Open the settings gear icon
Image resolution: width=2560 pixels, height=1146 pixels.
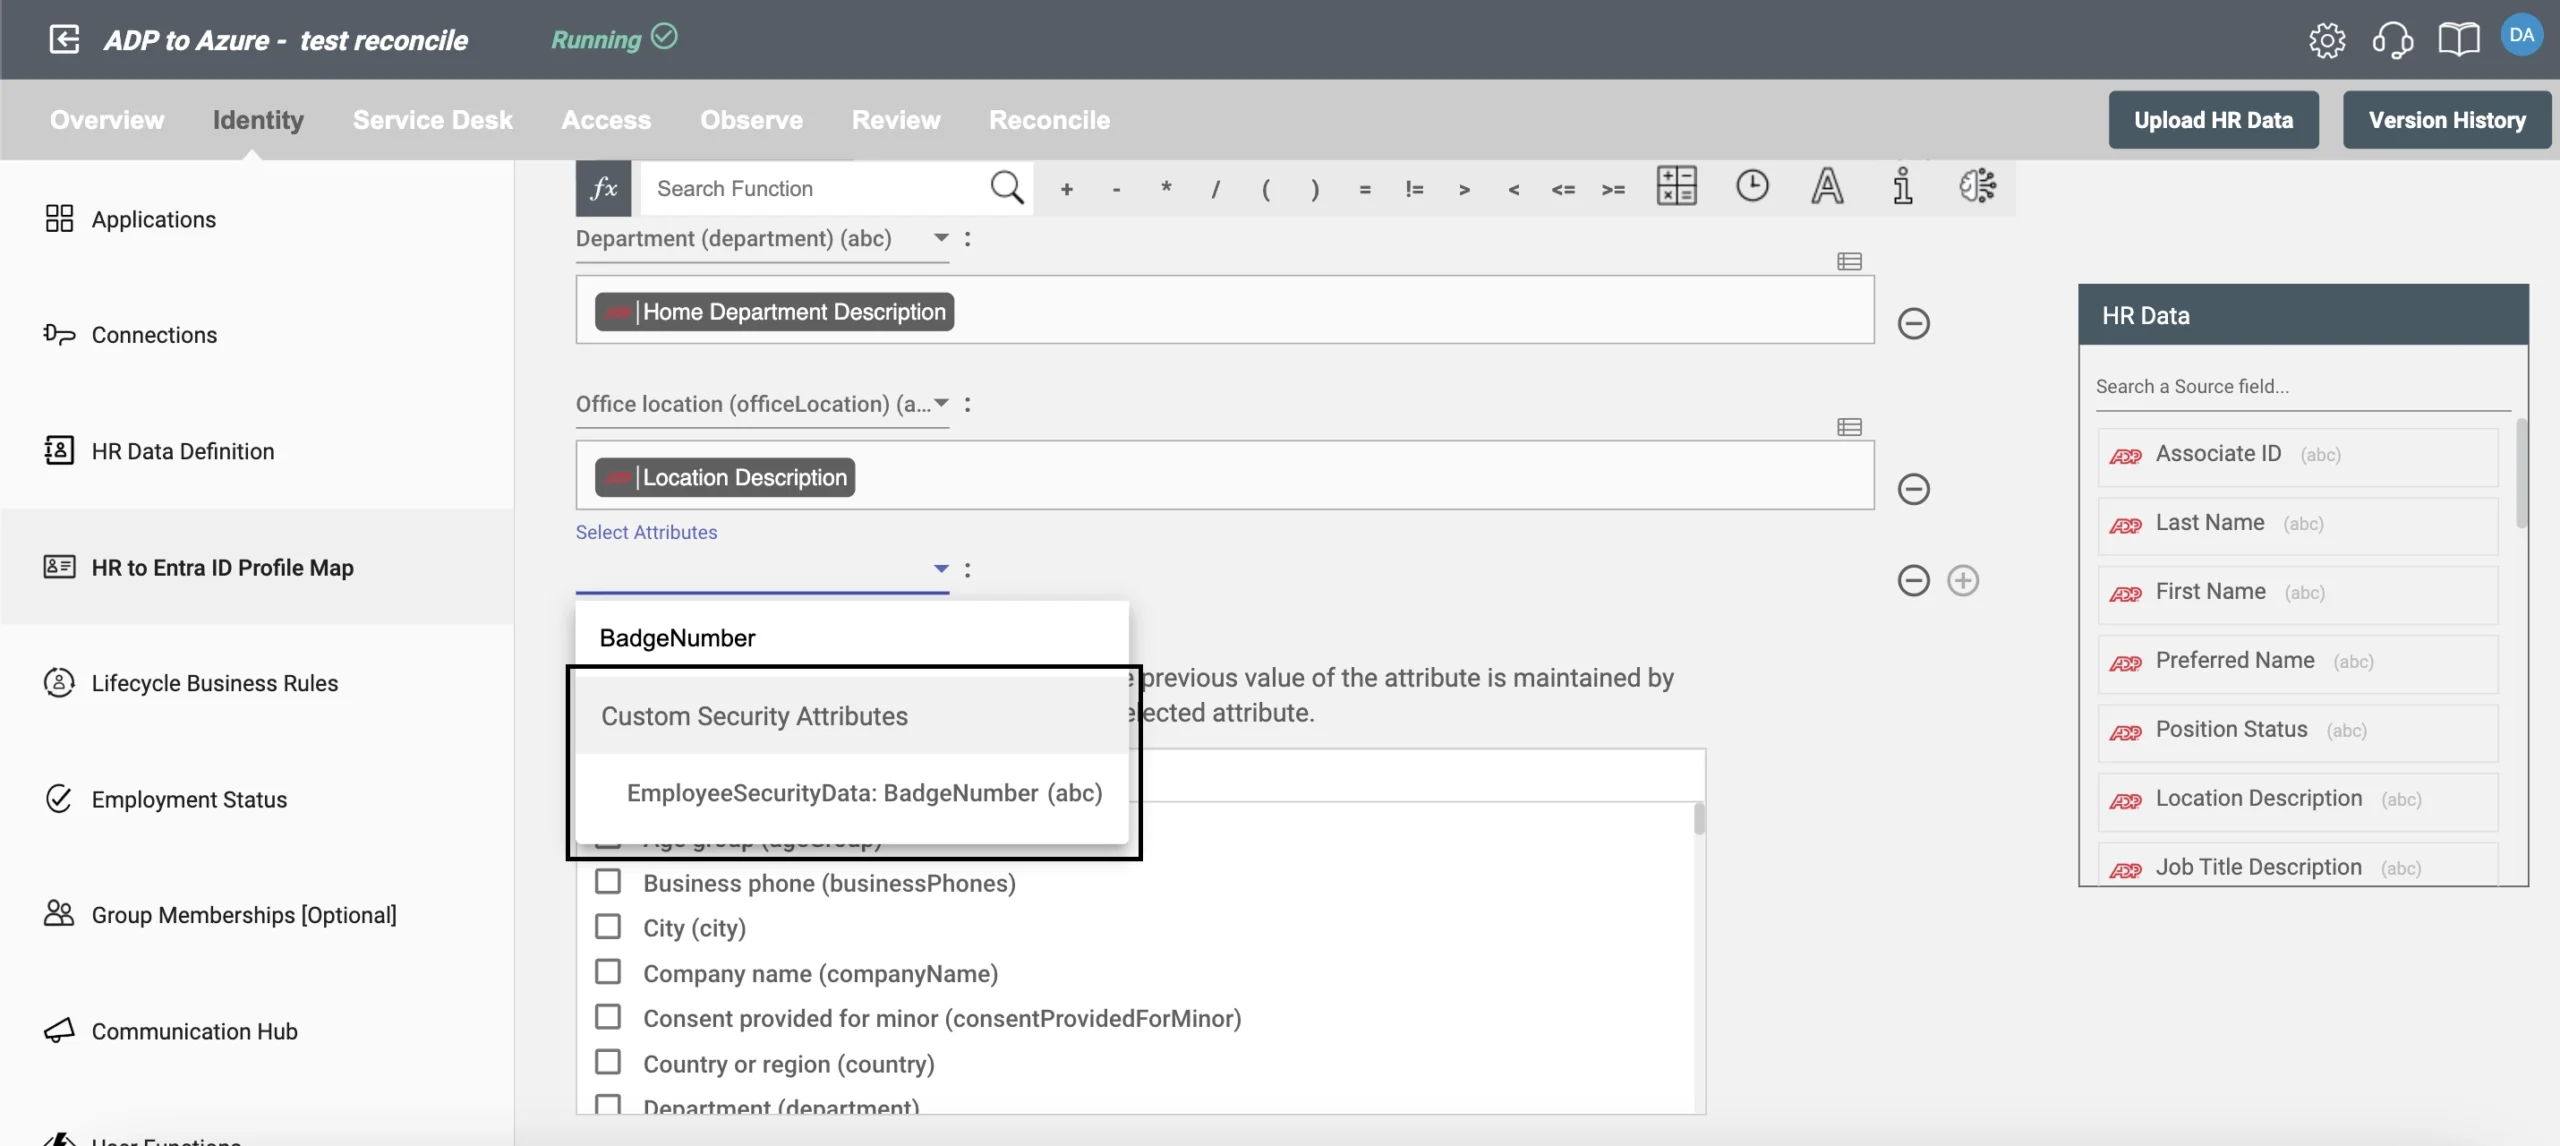(x=2326, y=41)
